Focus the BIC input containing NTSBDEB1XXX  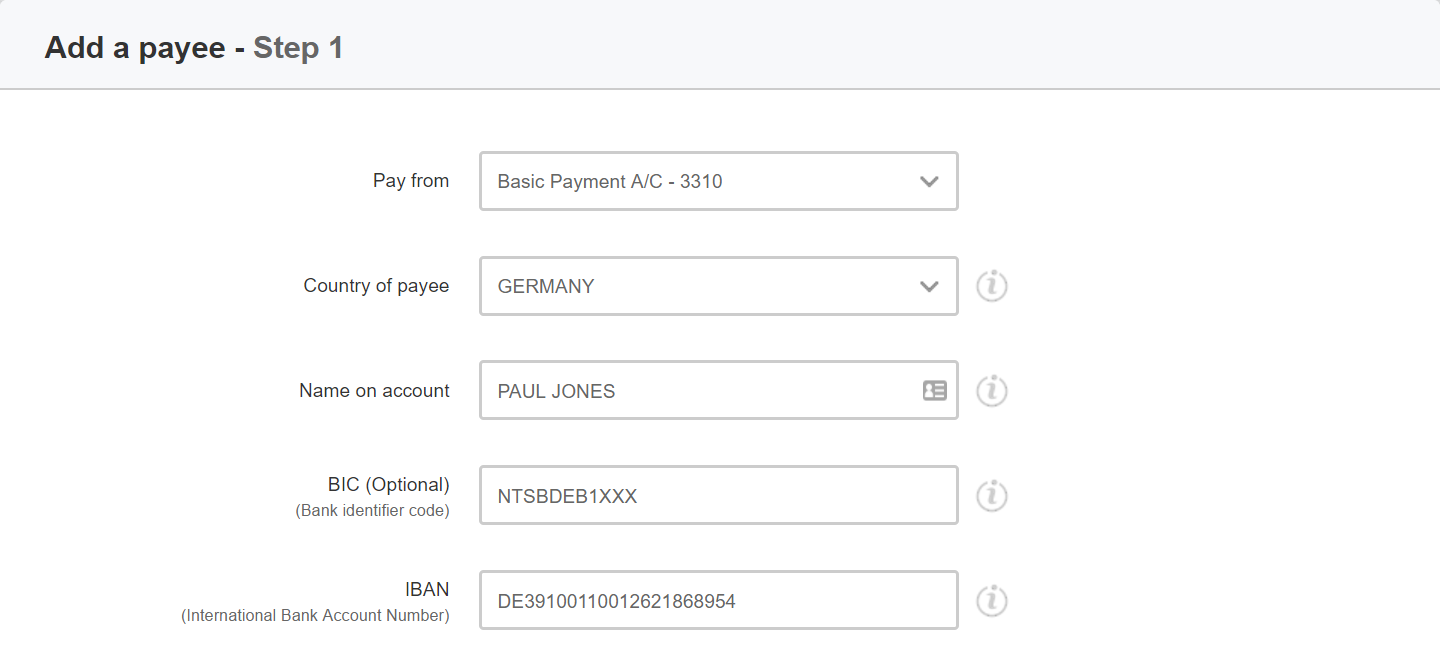(719, 496)
